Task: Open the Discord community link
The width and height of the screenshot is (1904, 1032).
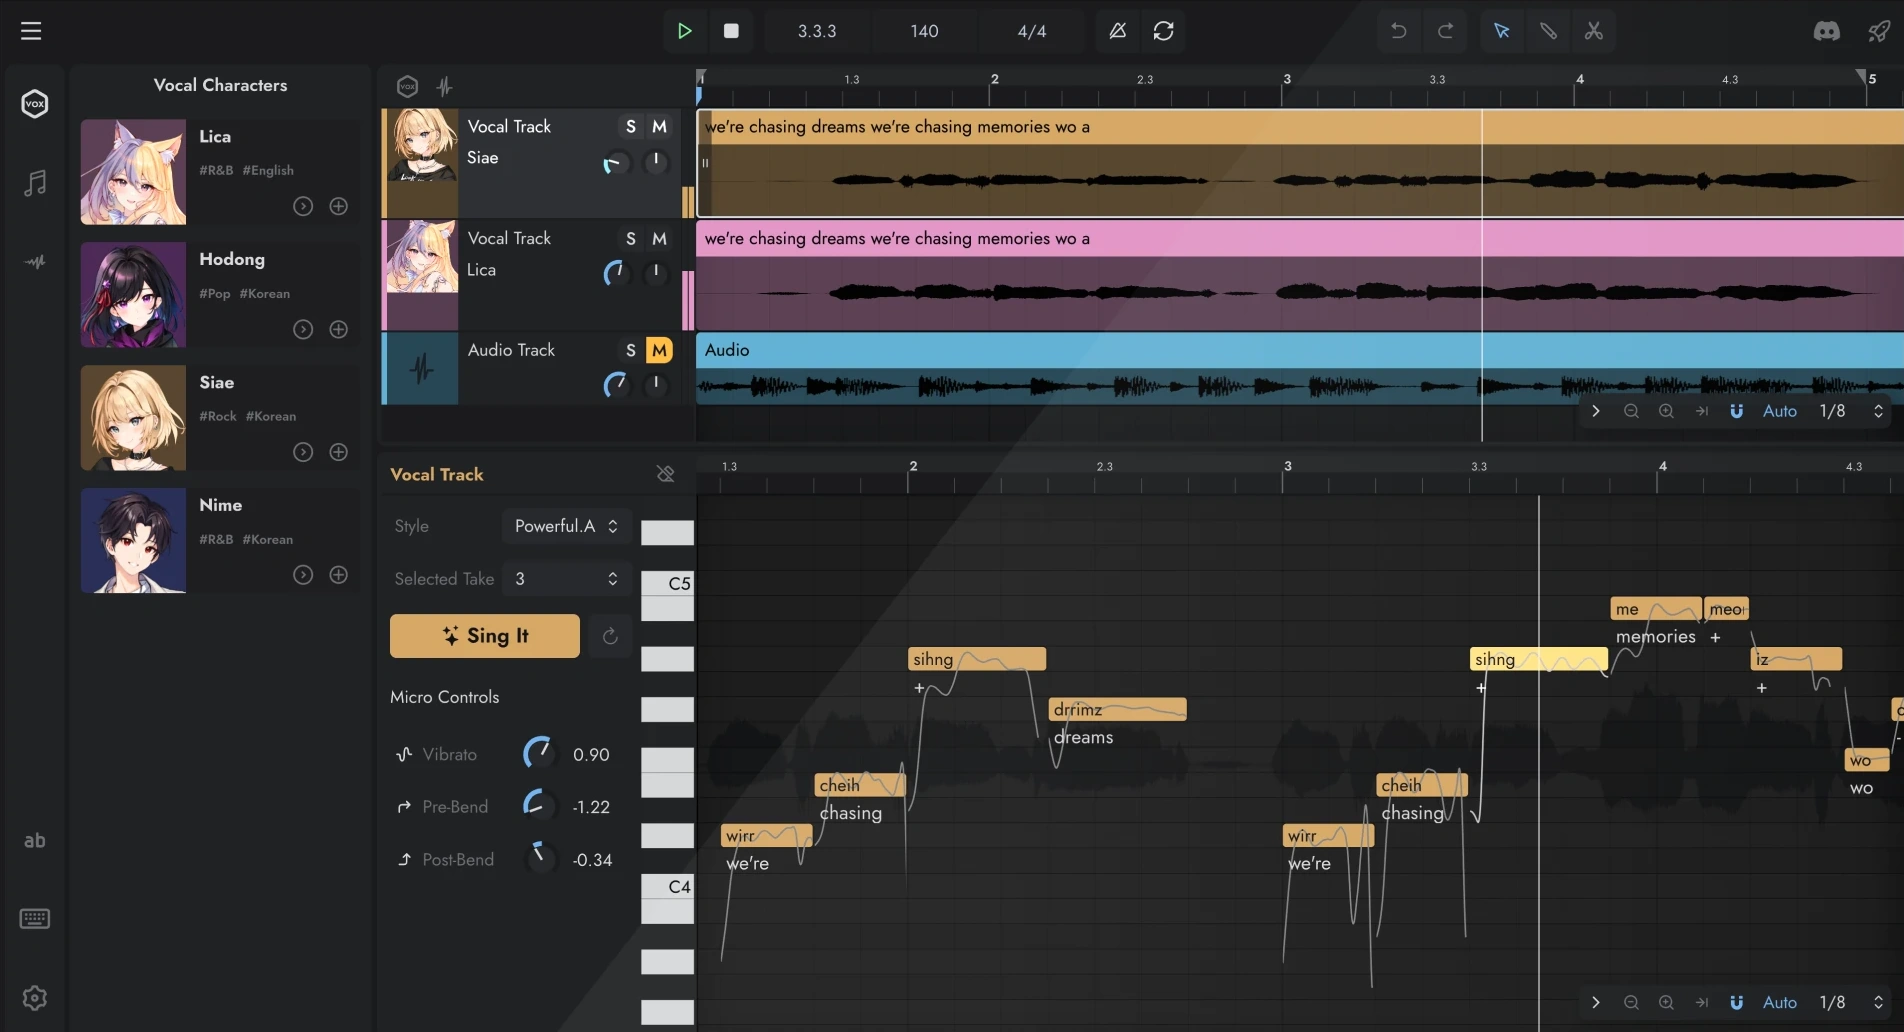Action: 1827,31
